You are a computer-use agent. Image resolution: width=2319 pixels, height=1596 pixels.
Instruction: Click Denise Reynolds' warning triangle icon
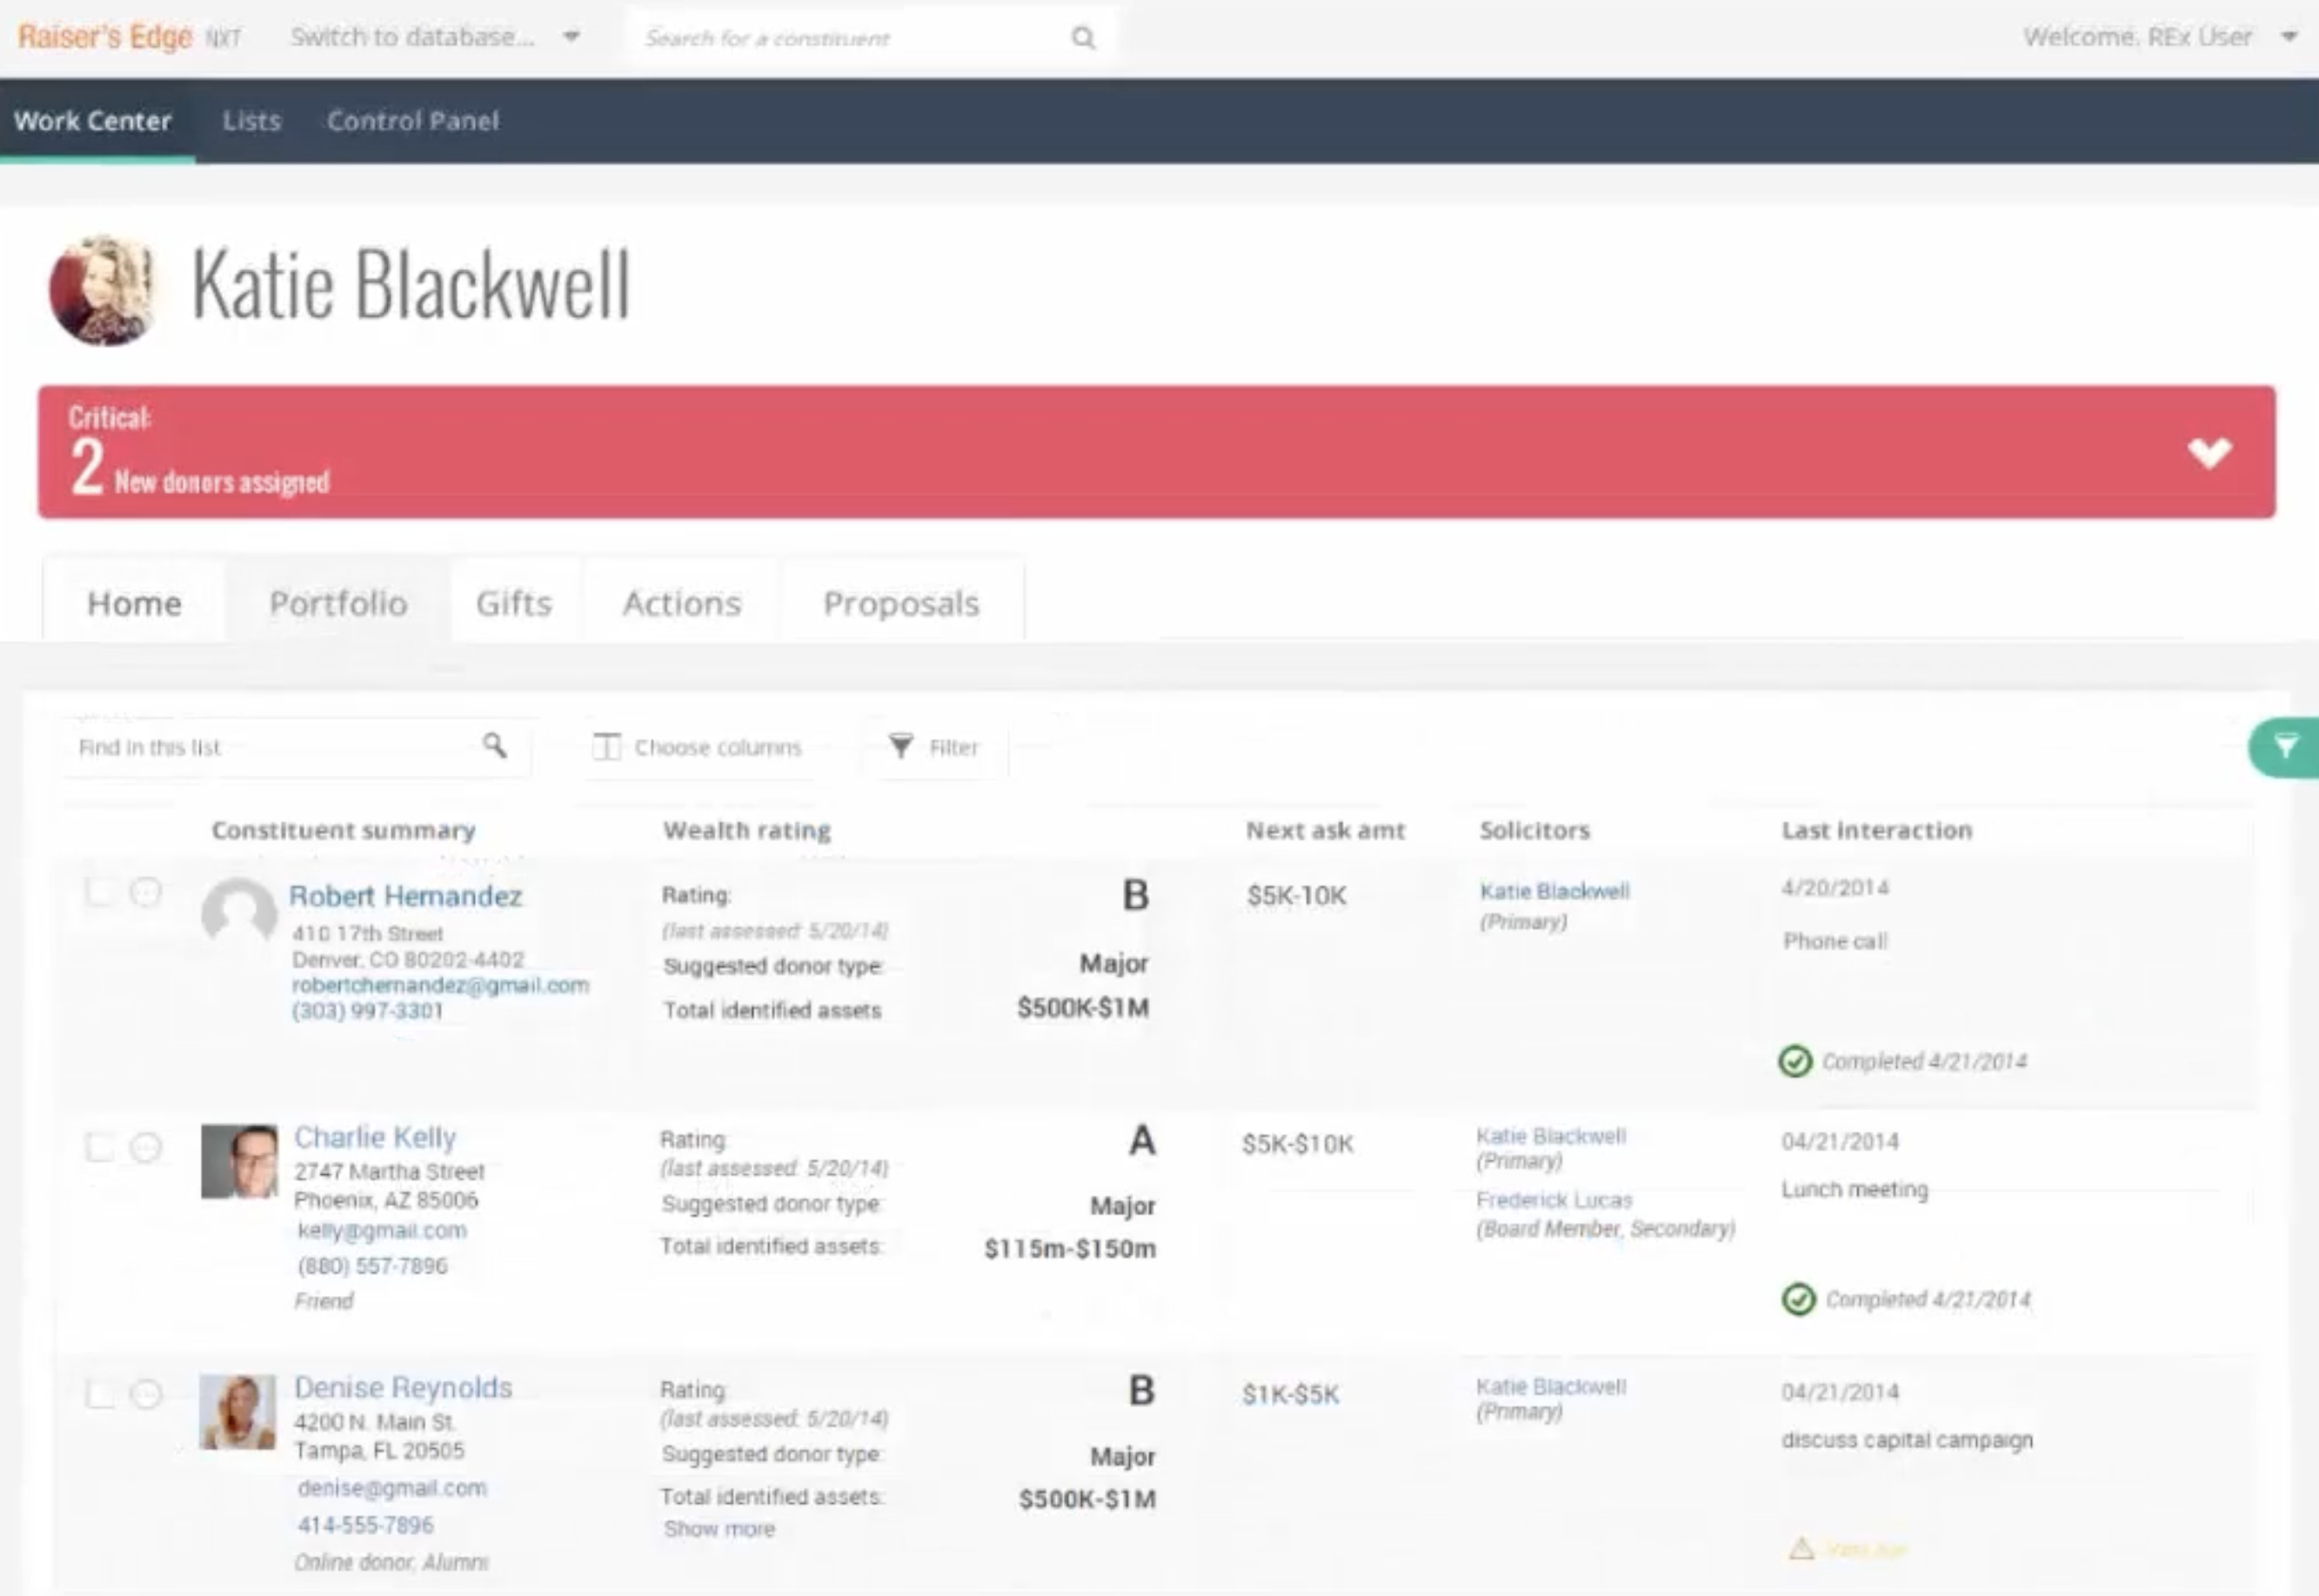point(1801,1549)
